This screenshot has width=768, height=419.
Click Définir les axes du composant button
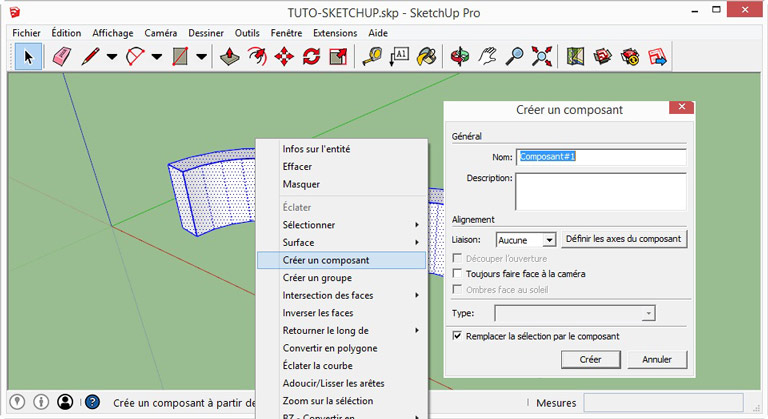tap(624, 239)
